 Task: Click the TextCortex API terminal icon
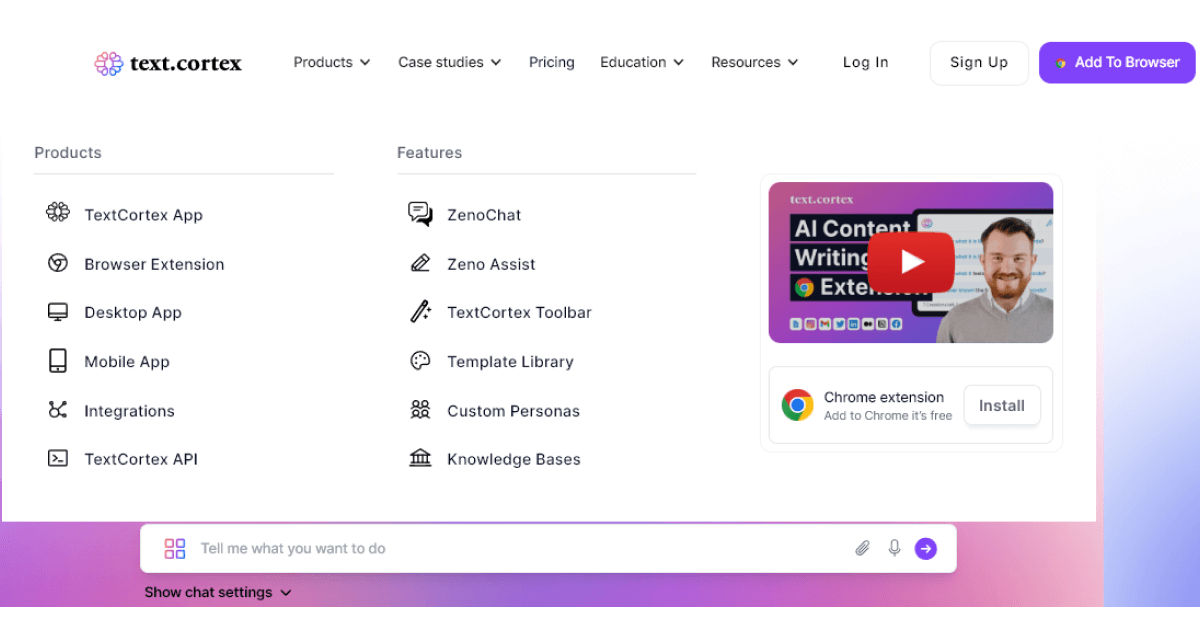coord(58,458)
